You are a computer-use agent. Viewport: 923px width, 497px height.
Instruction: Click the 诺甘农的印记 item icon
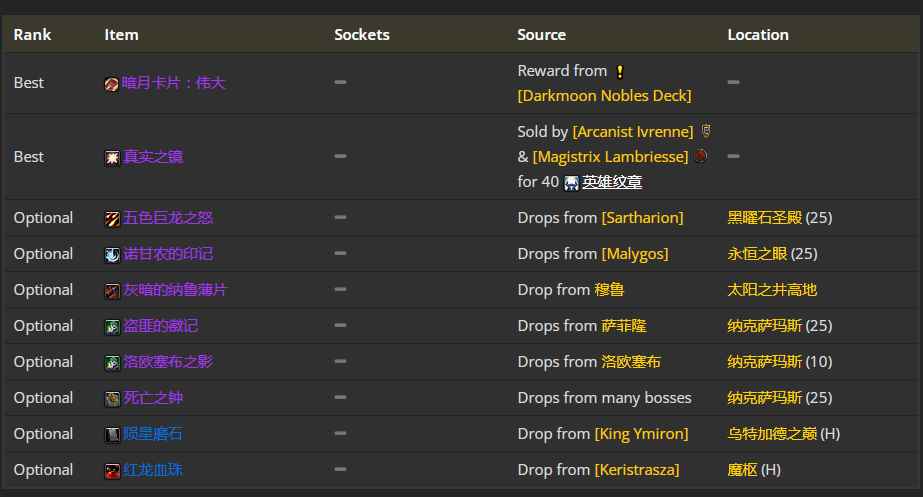(x=112, y=255)
